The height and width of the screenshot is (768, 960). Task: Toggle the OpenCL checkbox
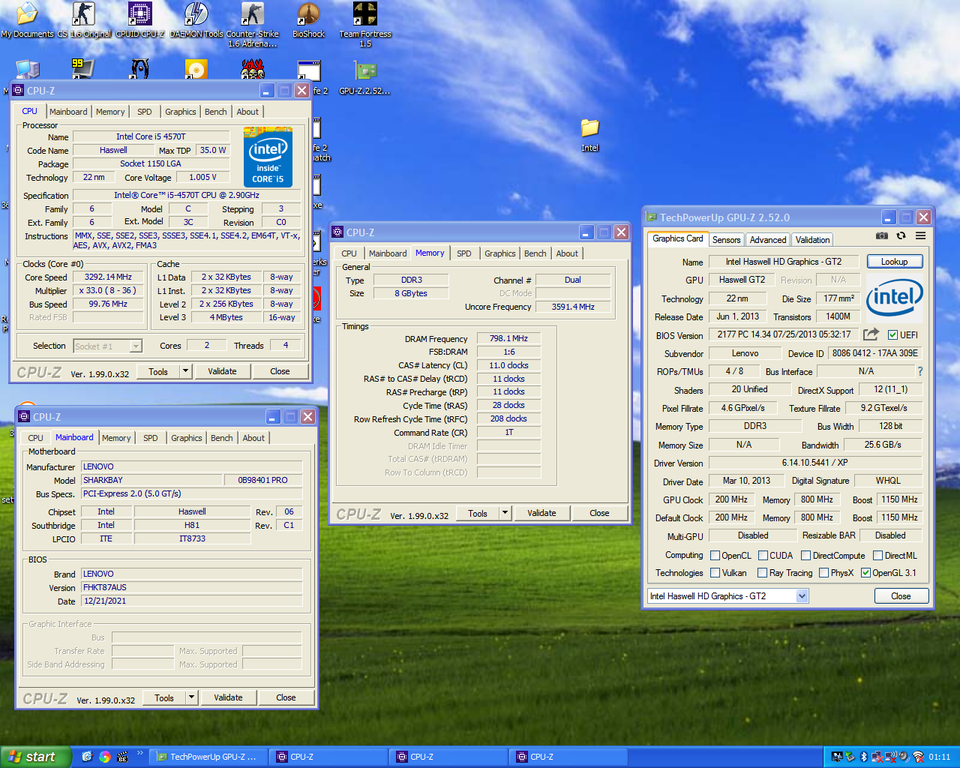coord(714,555)
